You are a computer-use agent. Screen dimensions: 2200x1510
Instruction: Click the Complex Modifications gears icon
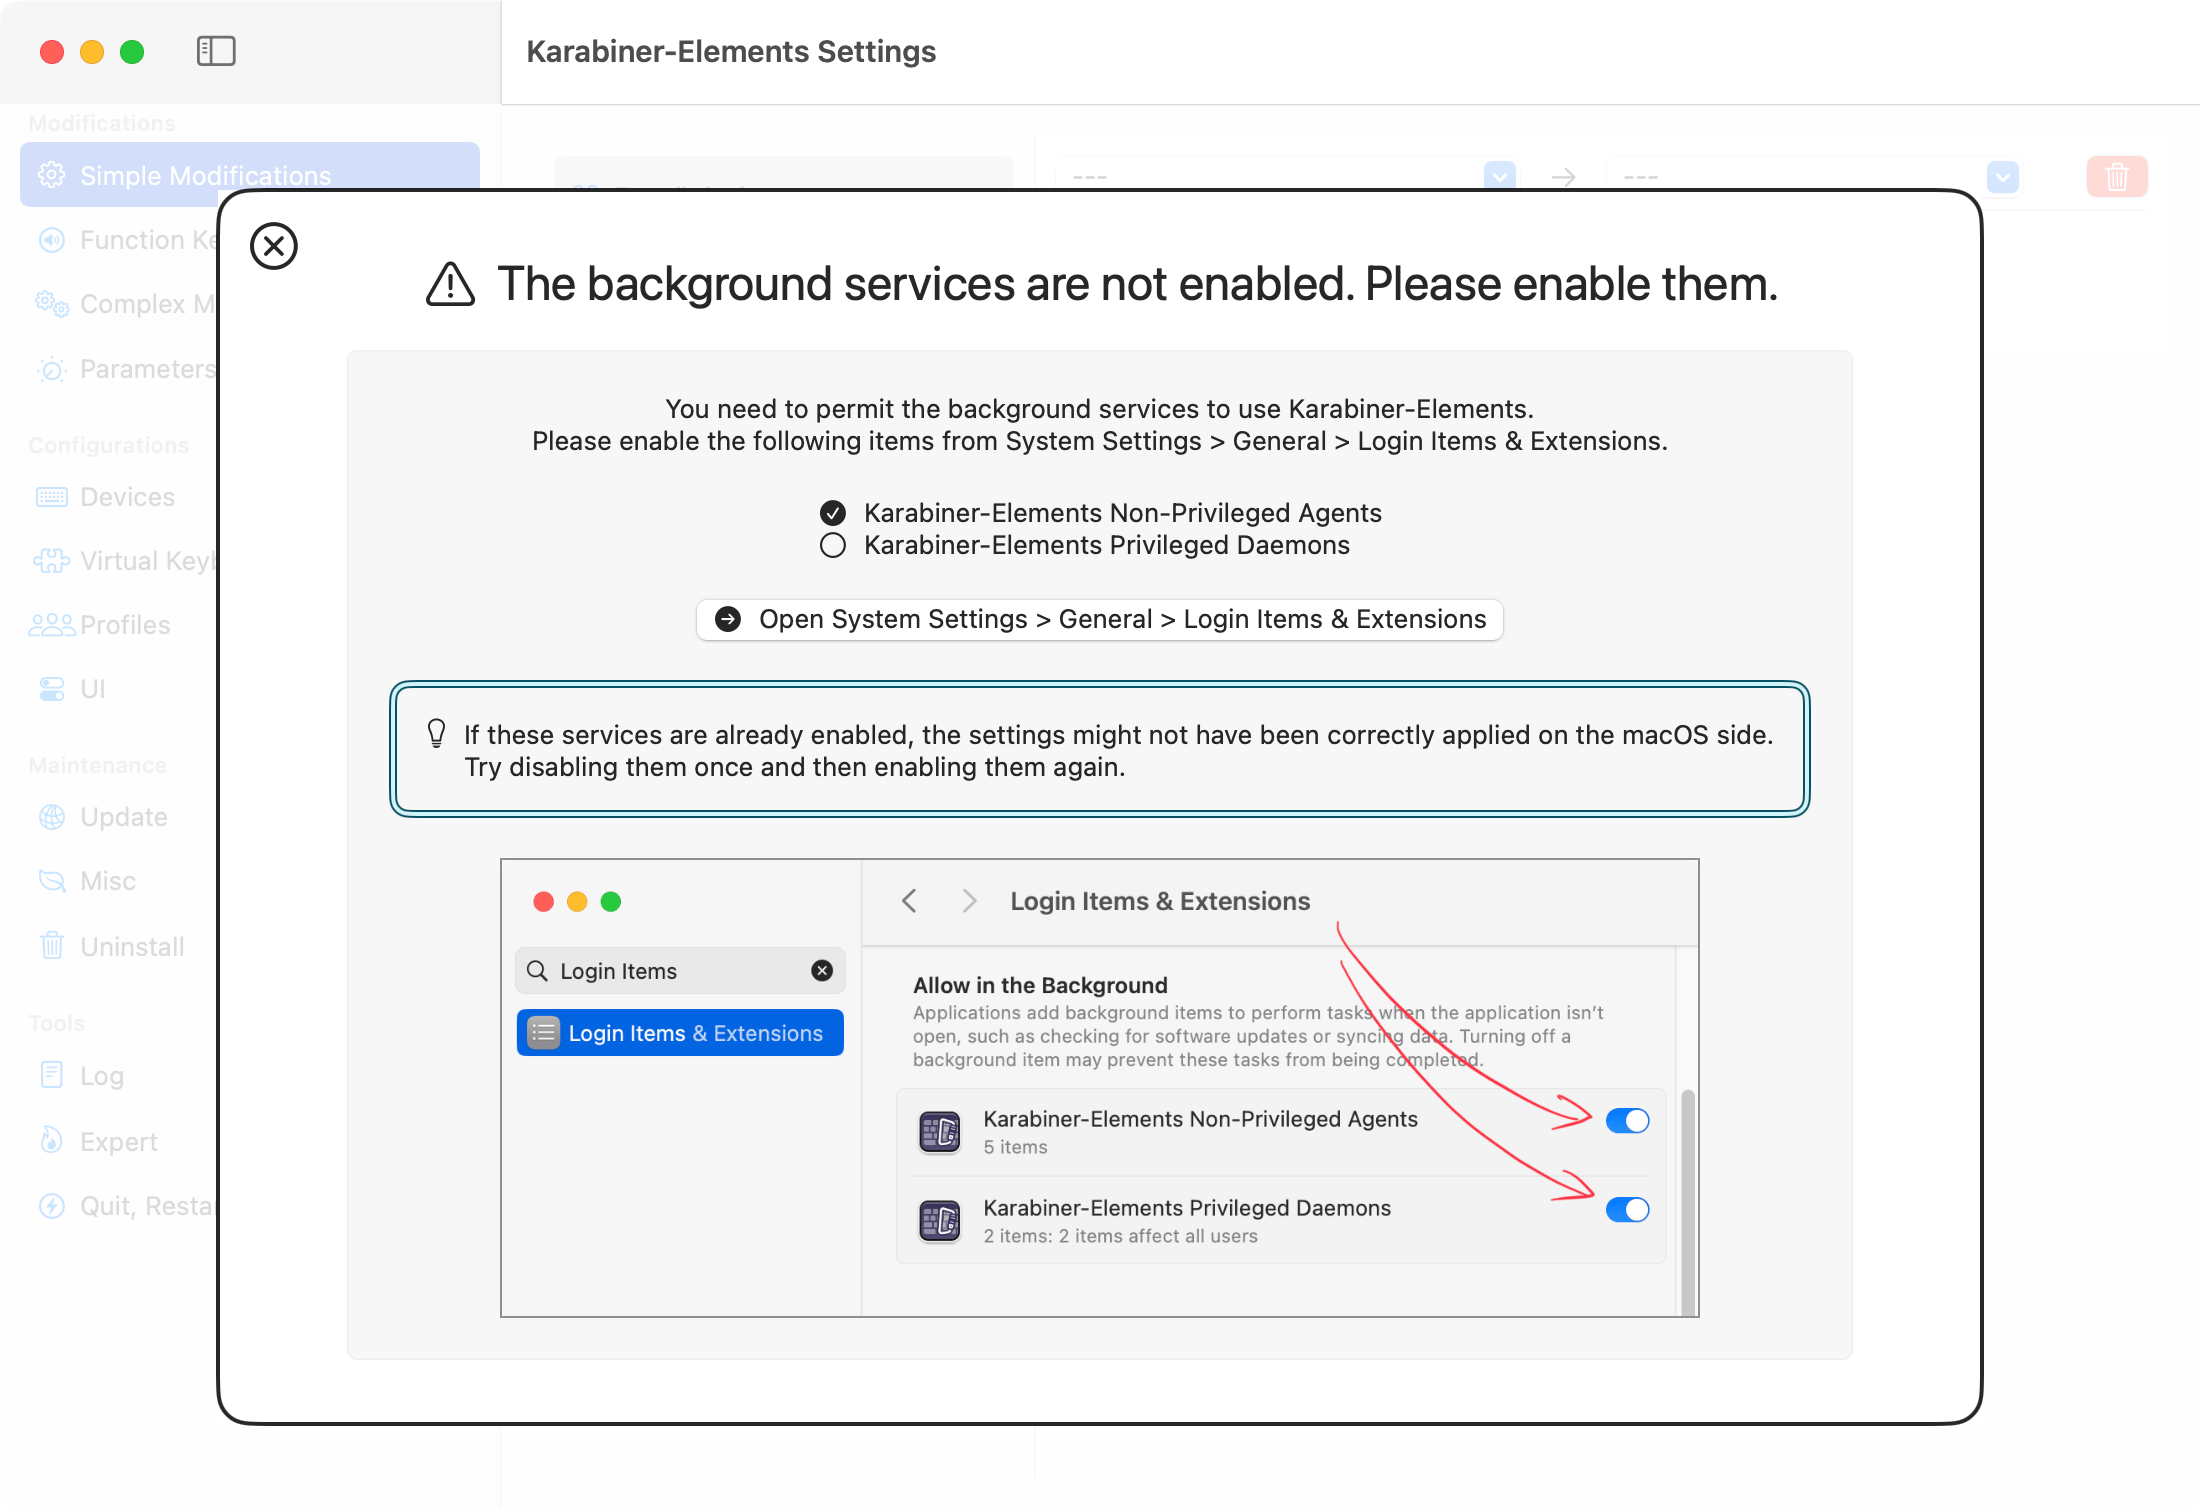click(52, 304)
